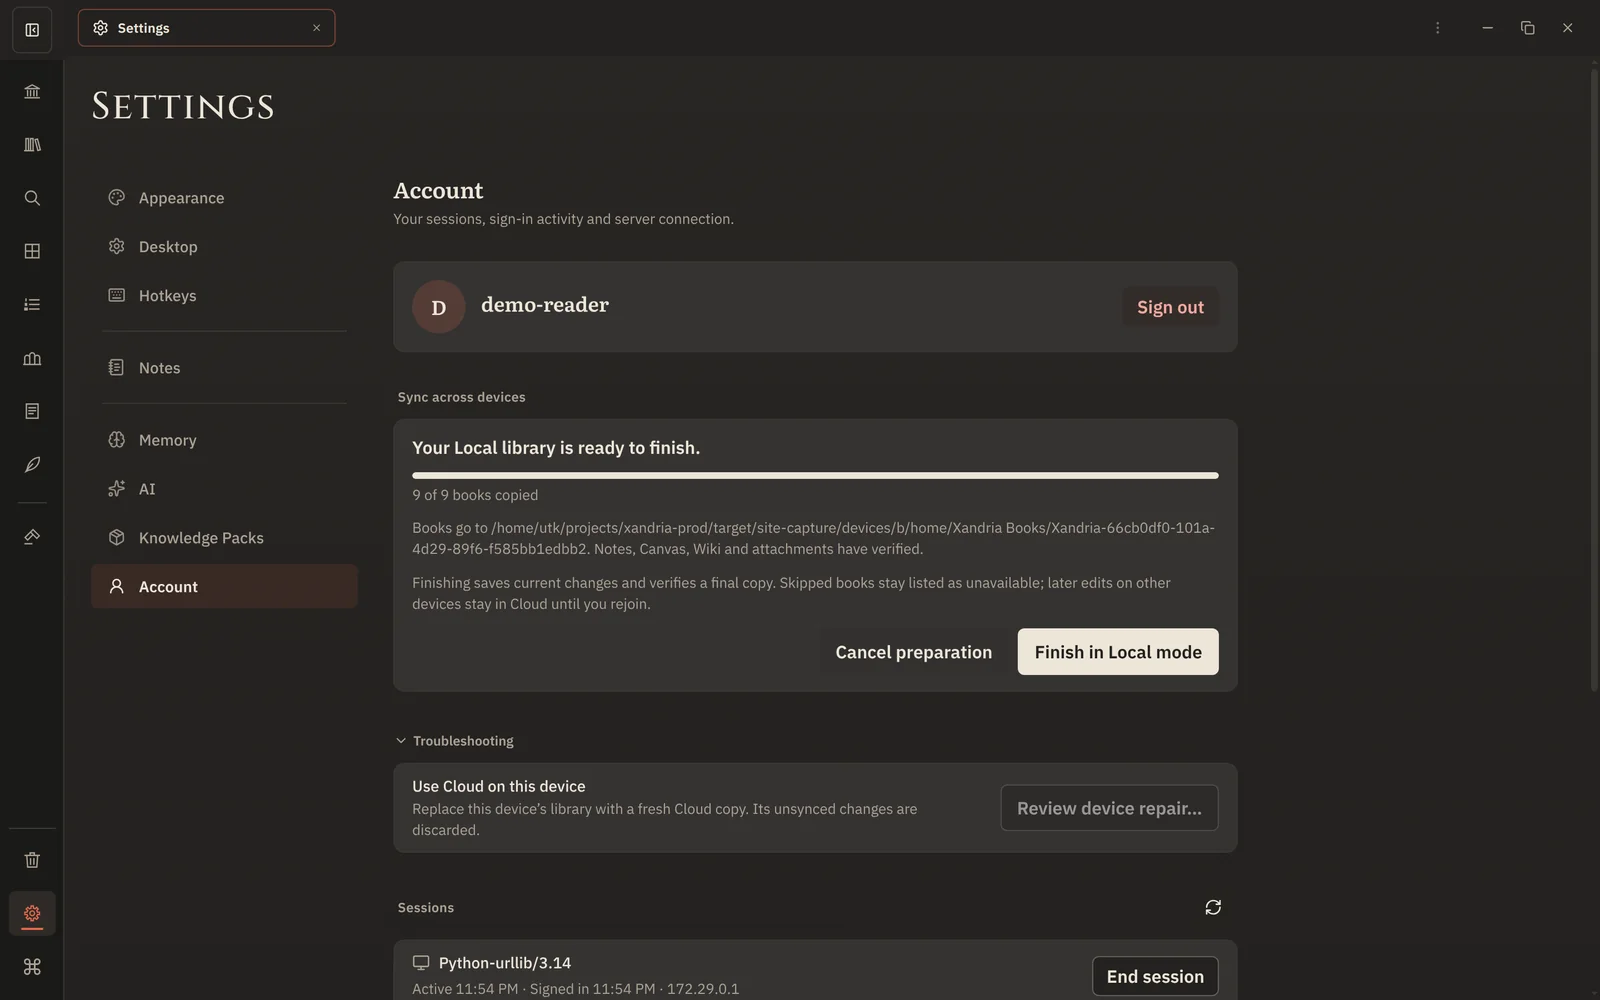Open the bookshelf books icon in sidebar

point(32,145)
